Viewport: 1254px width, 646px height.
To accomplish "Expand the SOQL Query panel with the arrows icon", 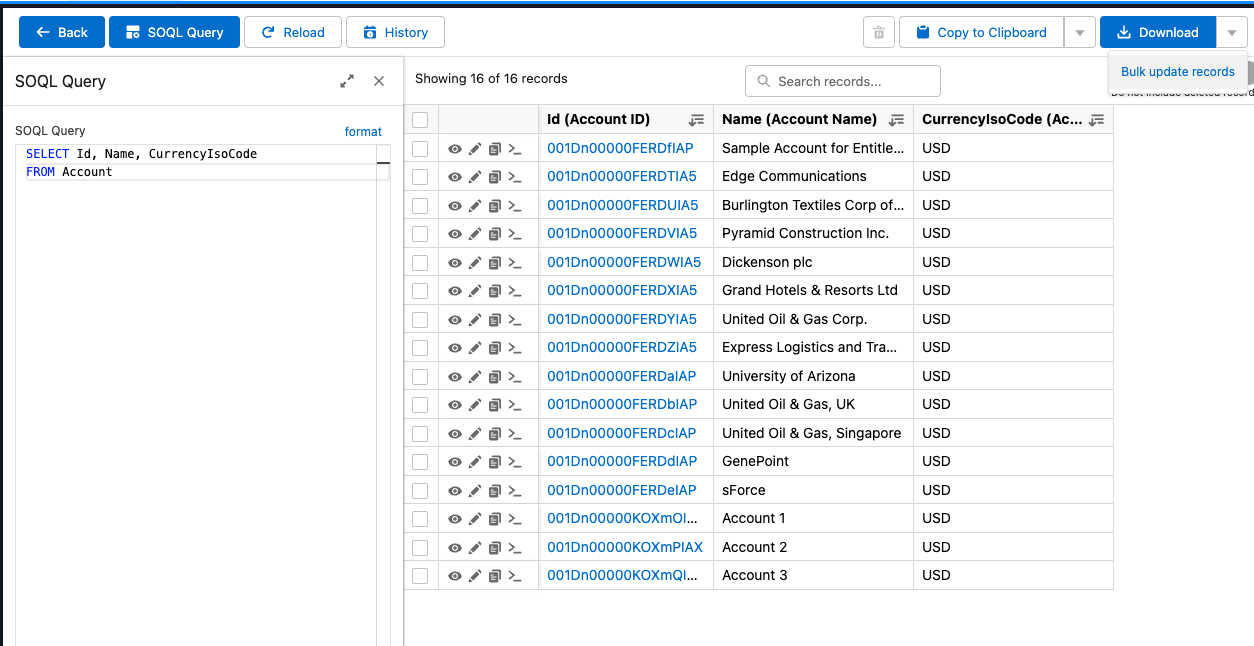I will click(347, 81).
